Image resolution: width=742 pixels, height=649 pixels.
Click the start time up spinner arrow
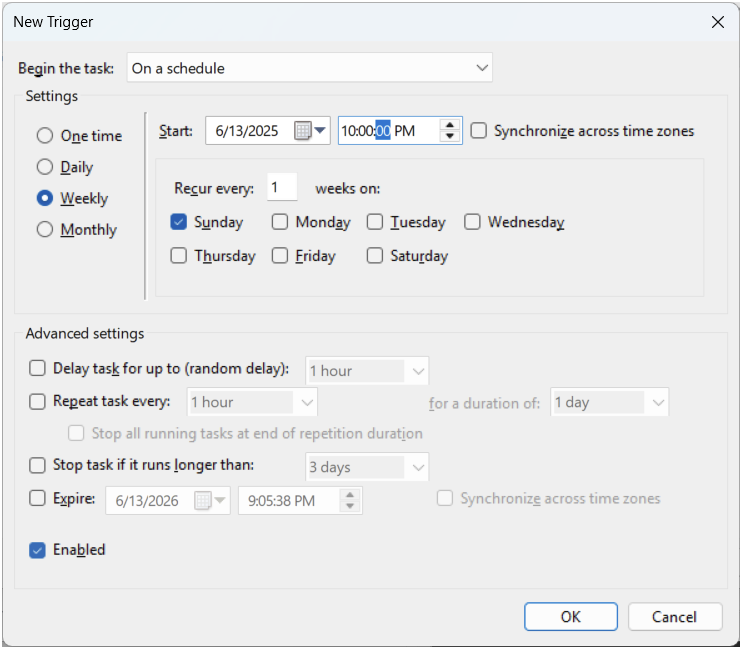click(450, 125)
